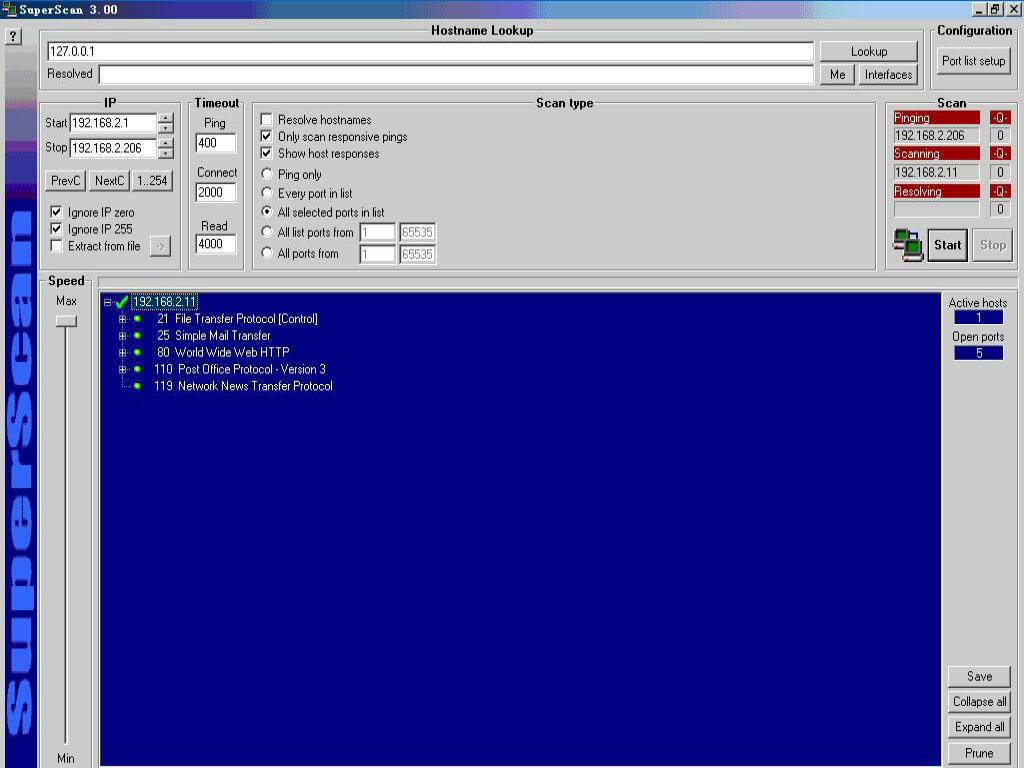Click the Collapse all button
The width and height of the screenshot is (1024, 768).
979,701
